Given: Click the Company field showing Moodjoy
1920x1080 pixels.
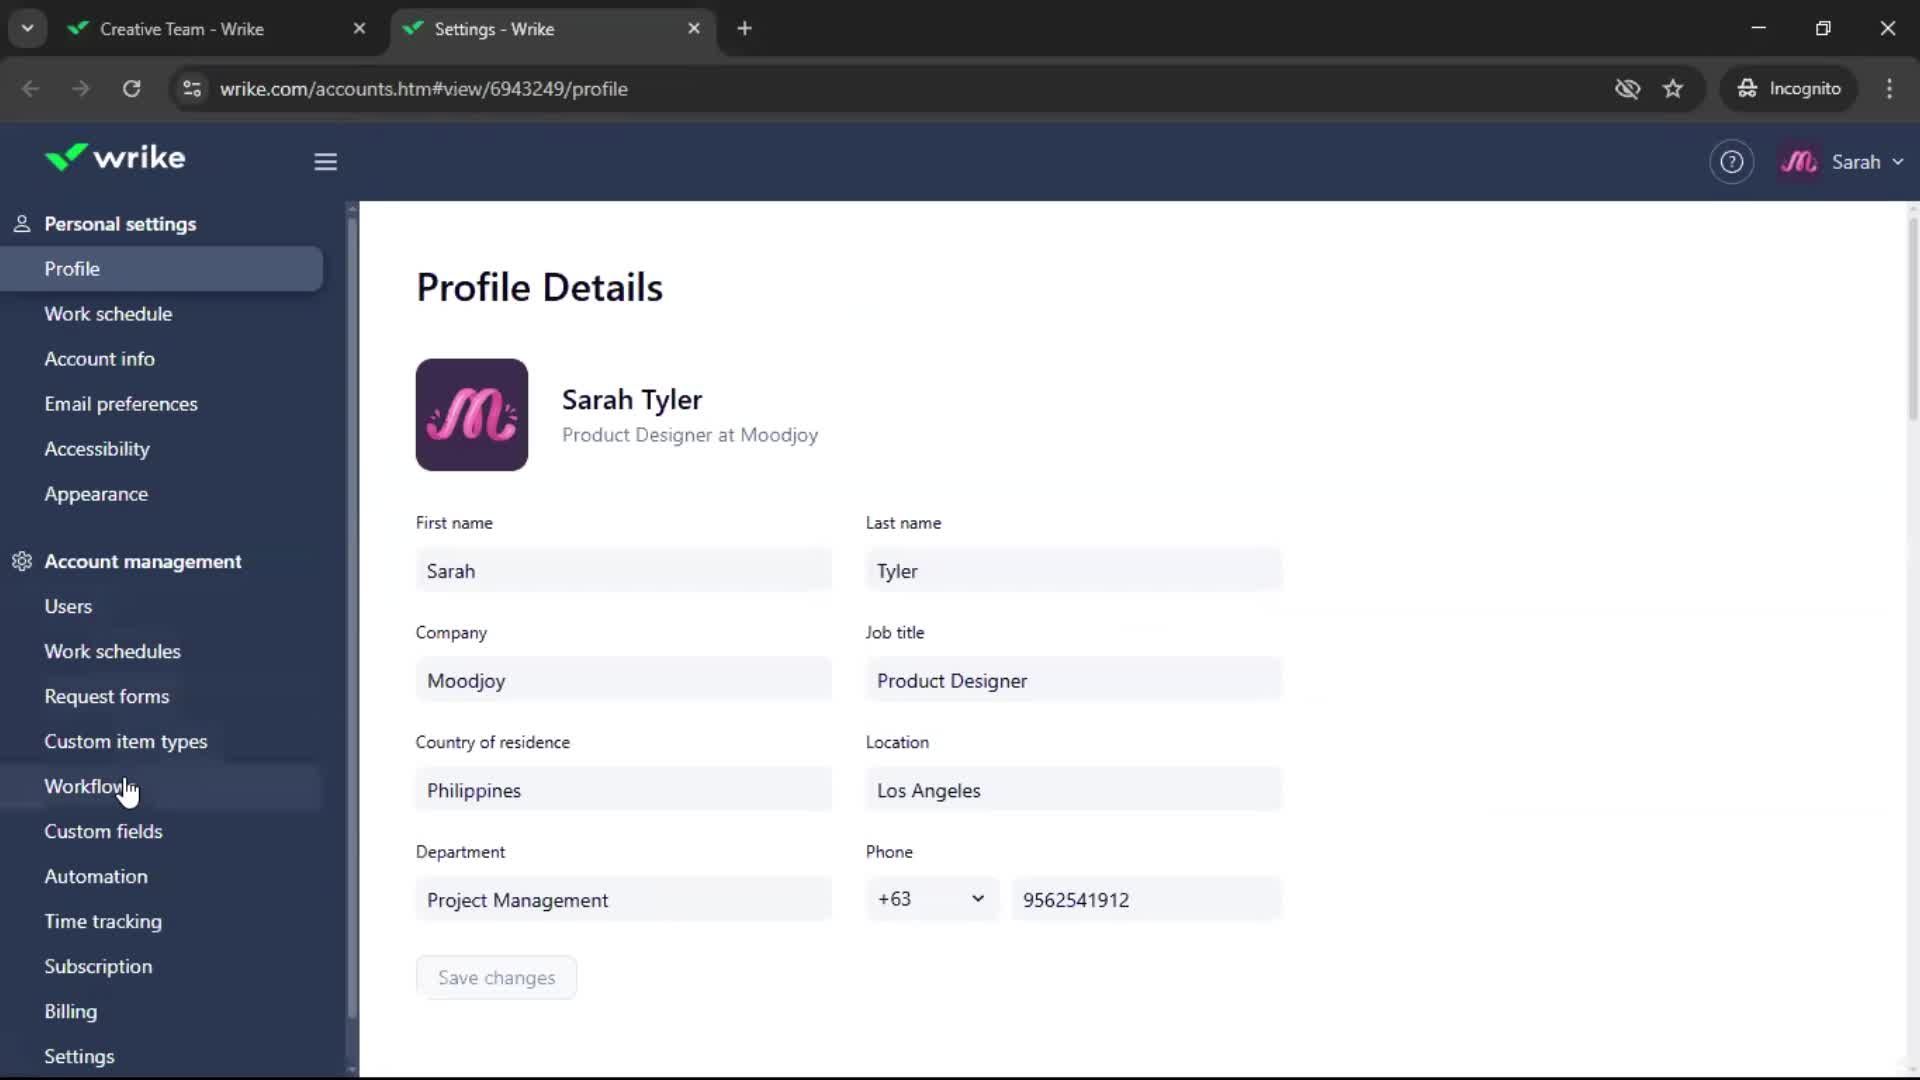Looking at the screenshot, I should pyautogui.click(x=623, y=680).
